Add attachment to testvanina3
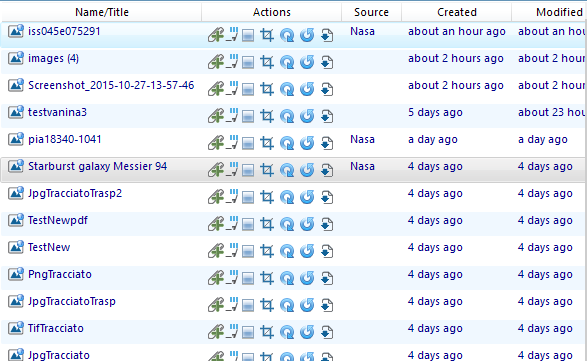 pyautogui.click(x=216, y=116)
